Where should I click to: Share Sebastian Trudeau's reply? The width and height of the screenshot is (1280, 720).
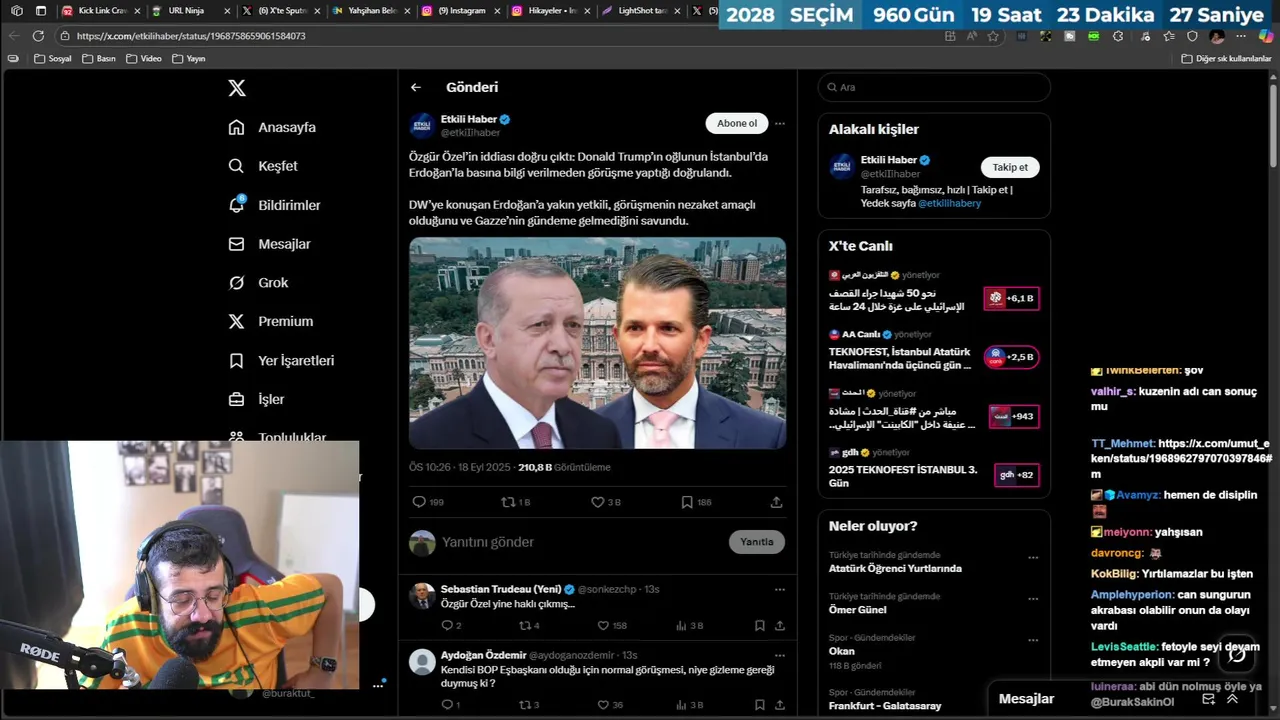point(780,625)
